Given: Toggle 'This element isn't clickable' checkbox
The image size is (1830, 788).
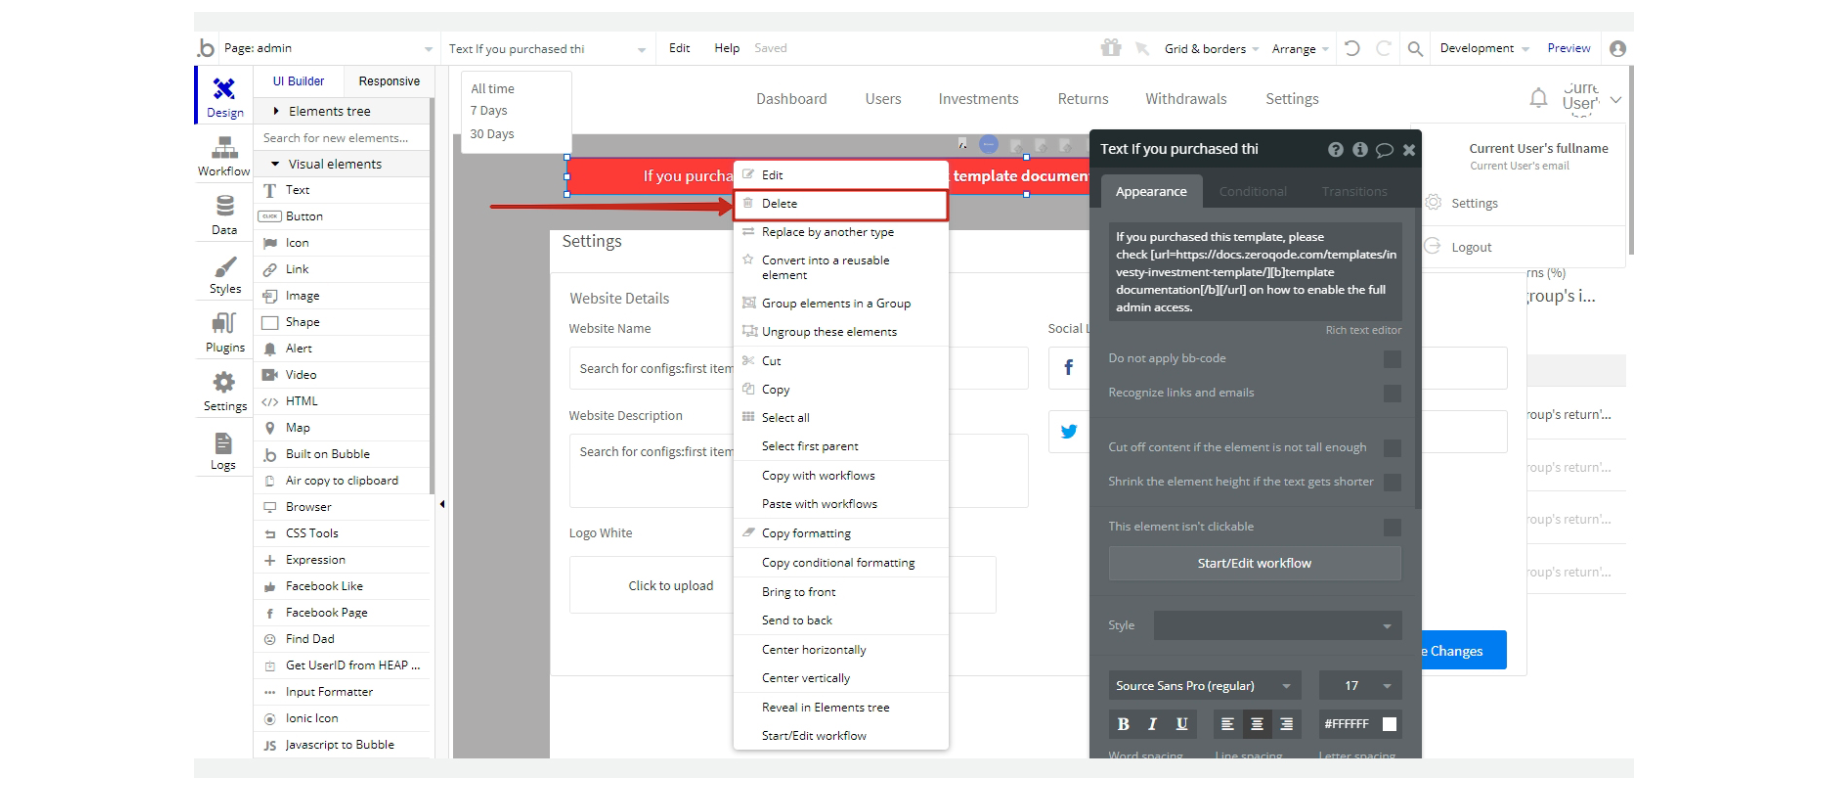Looking at the screenshot, I should click(x=1391, y=527).
